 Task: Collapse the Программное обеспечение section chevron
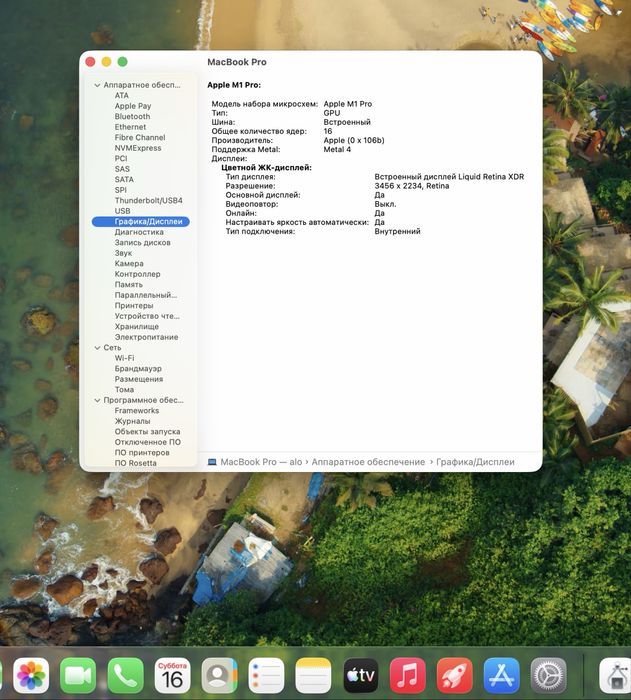[x=97, y=400]
